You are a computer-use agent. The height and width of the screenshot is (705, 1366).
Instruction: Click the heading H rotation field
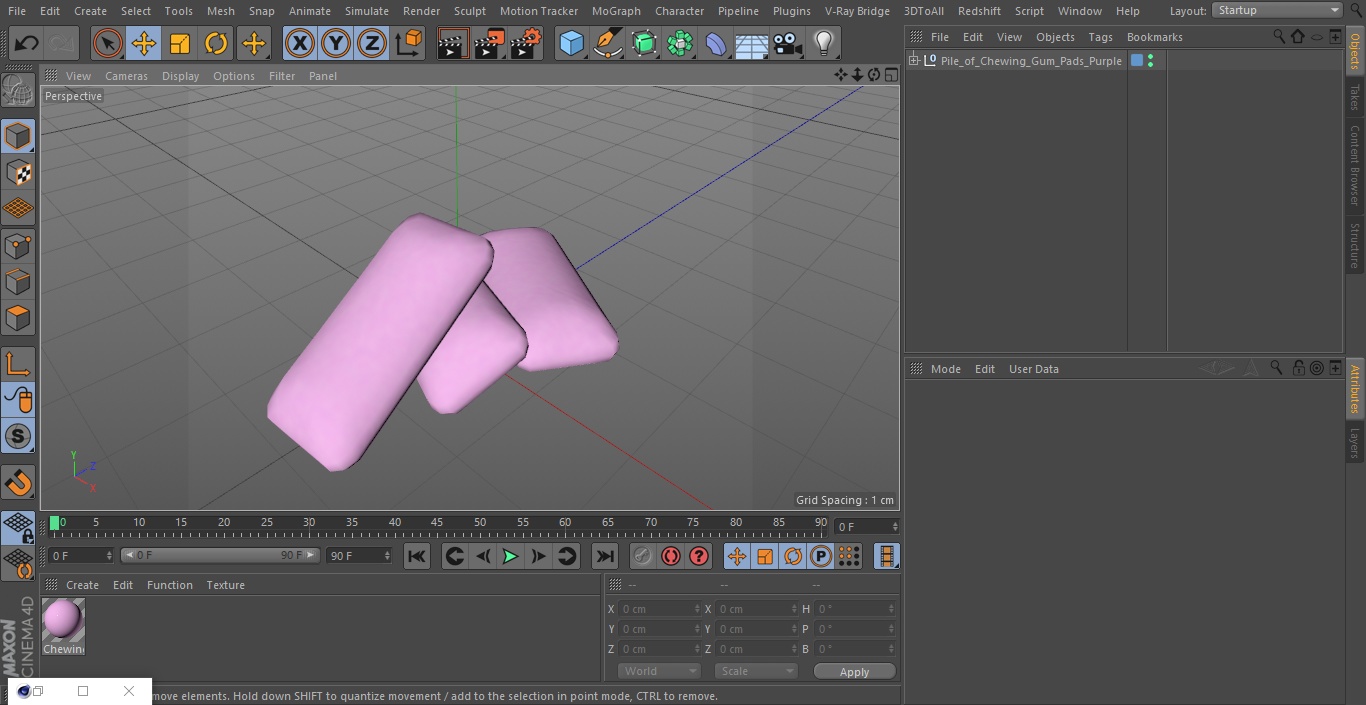click(x=856, y=609)
